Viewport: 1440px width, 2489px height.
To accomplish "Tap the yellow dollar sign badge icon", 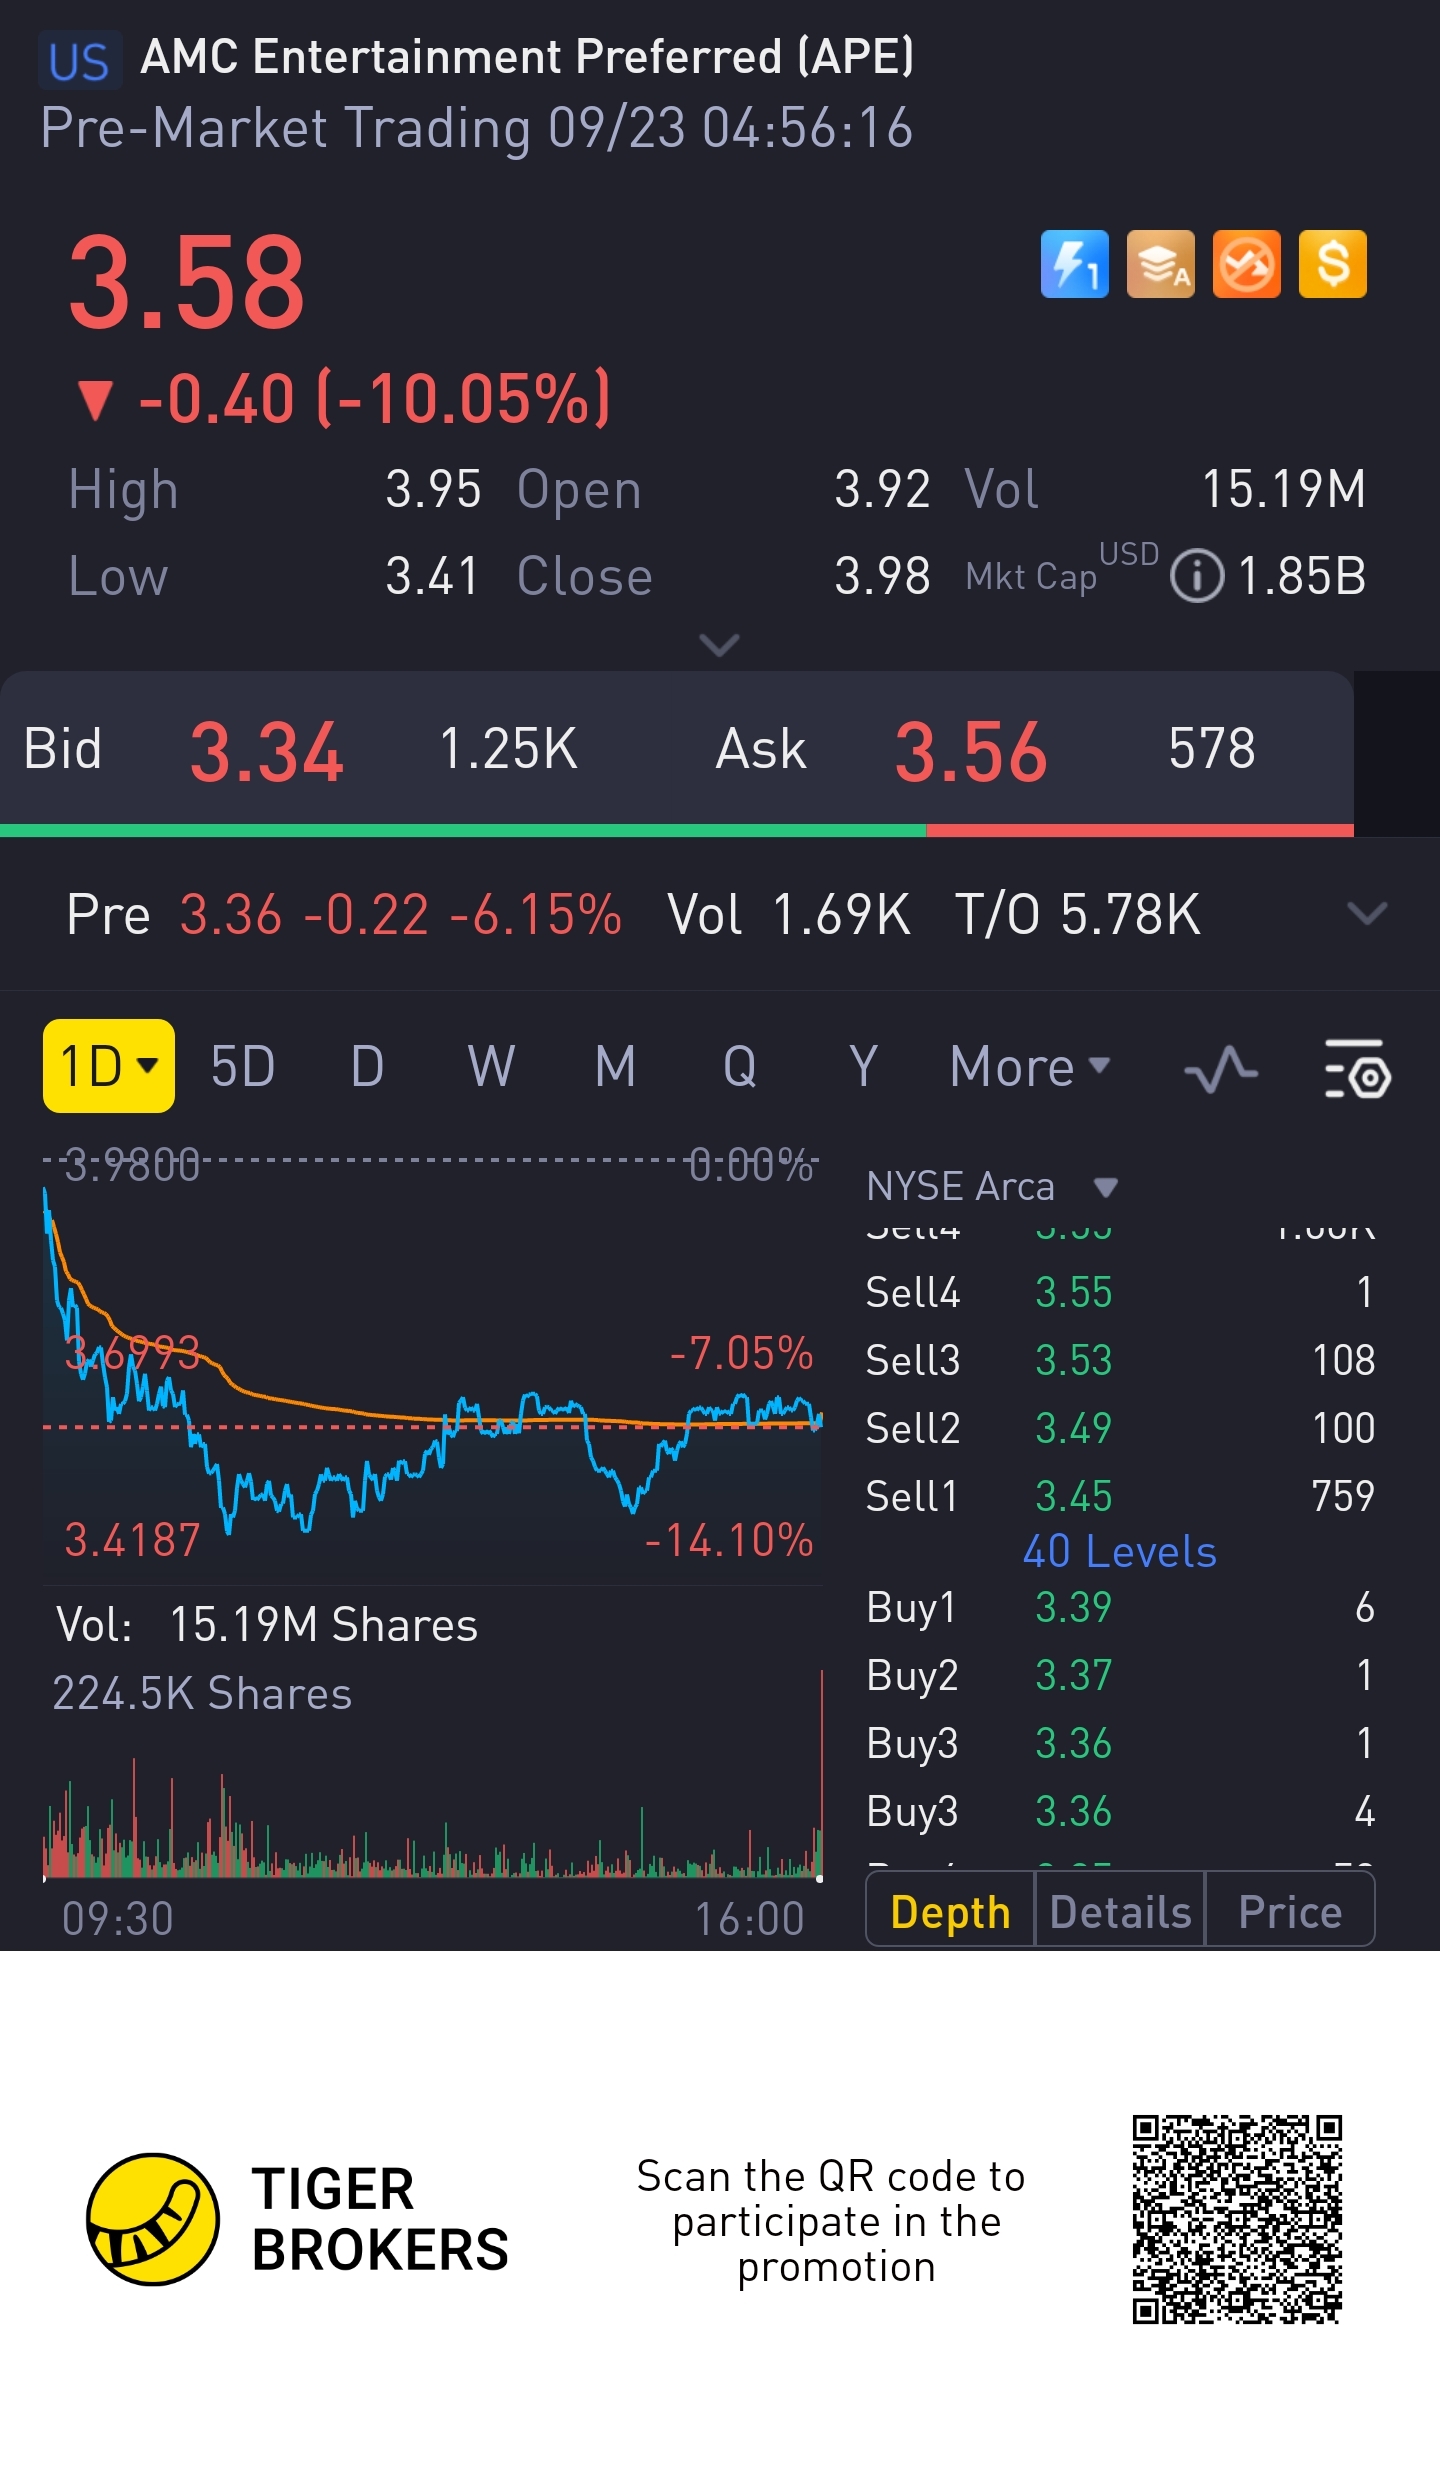I will 1332,264.
